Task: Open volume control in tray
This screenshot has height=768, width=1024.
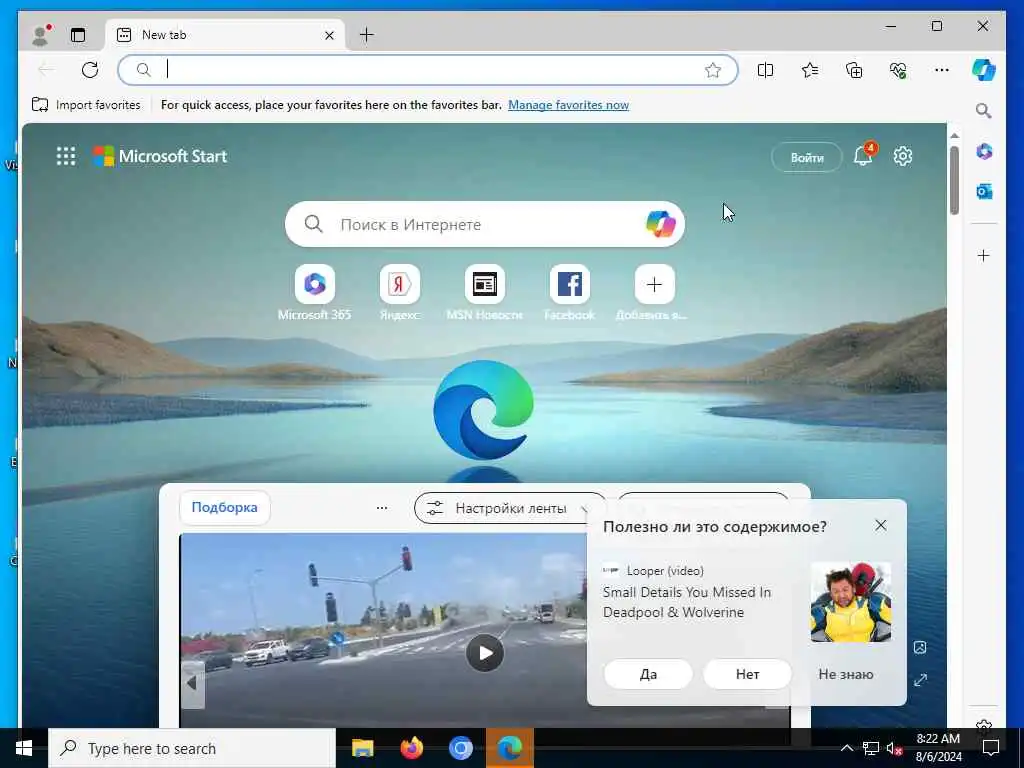Action: pyautogui.click(x=895, y=748)
